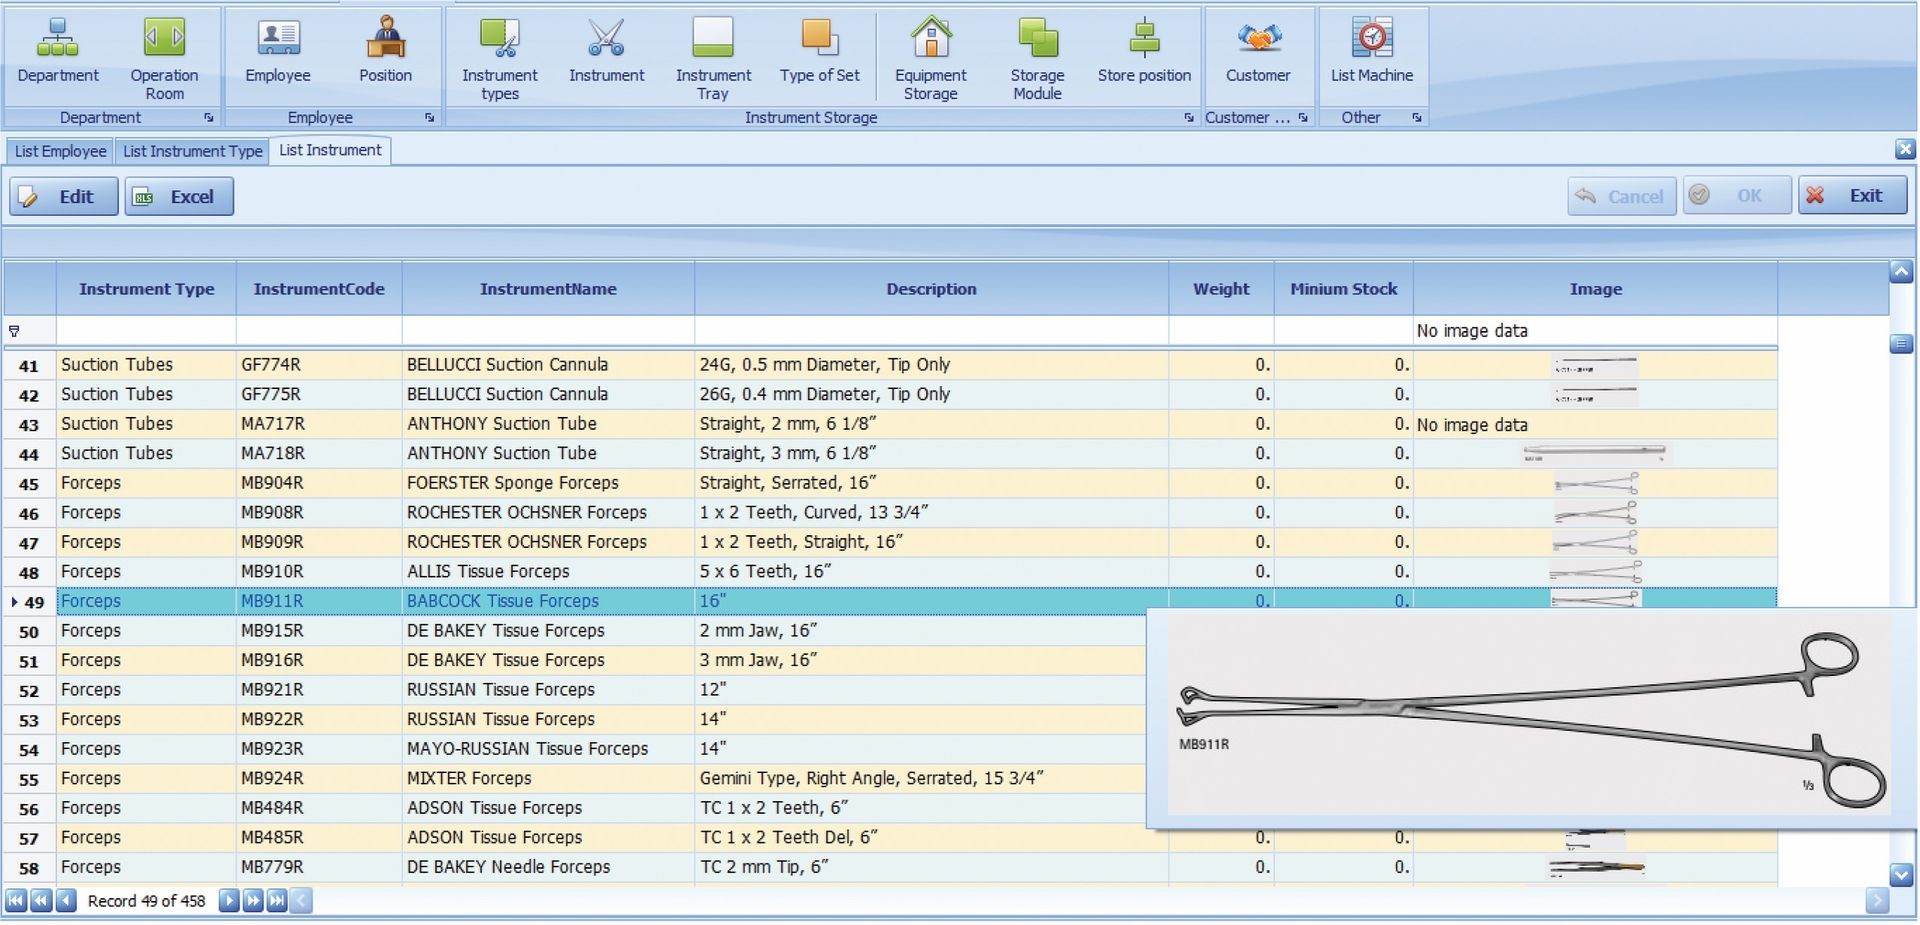Export list with the Excel button
This screenshot has height=925, width=1920.
click(179, 196)
